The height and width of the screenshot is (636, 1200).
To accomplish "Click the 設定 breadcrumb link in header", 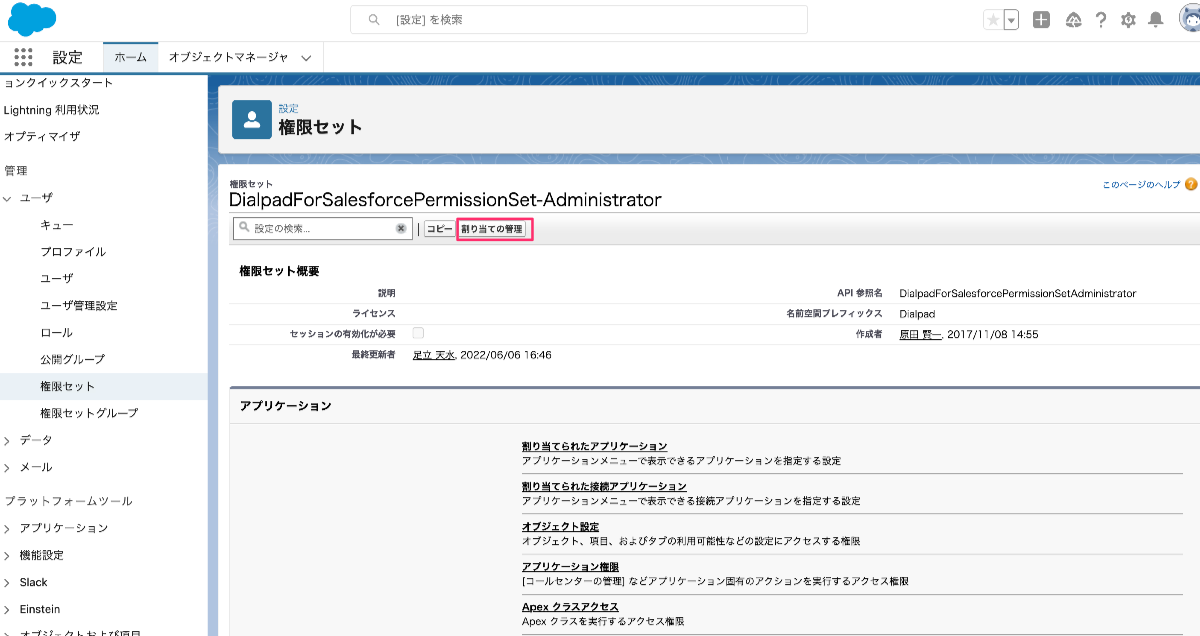I will click(x=288, y=108).
